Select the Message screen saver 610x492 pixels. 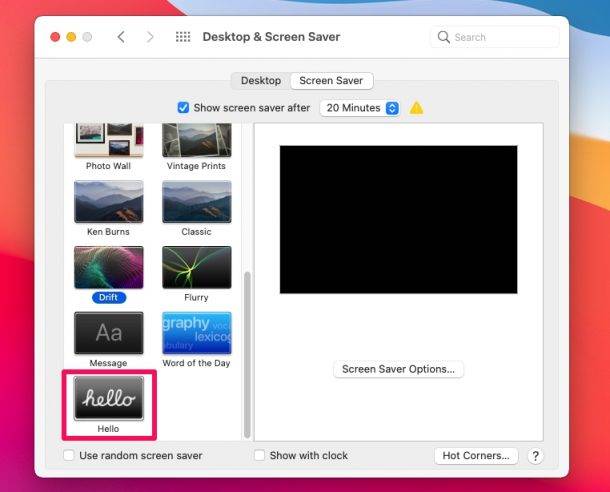click(109, 333)
